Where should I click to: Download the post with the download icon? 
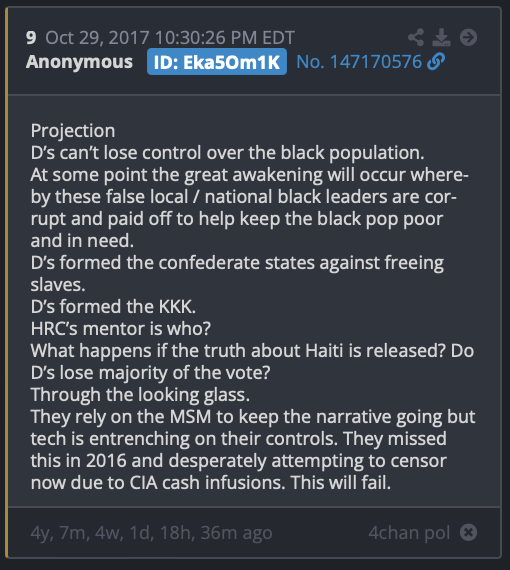441,37
